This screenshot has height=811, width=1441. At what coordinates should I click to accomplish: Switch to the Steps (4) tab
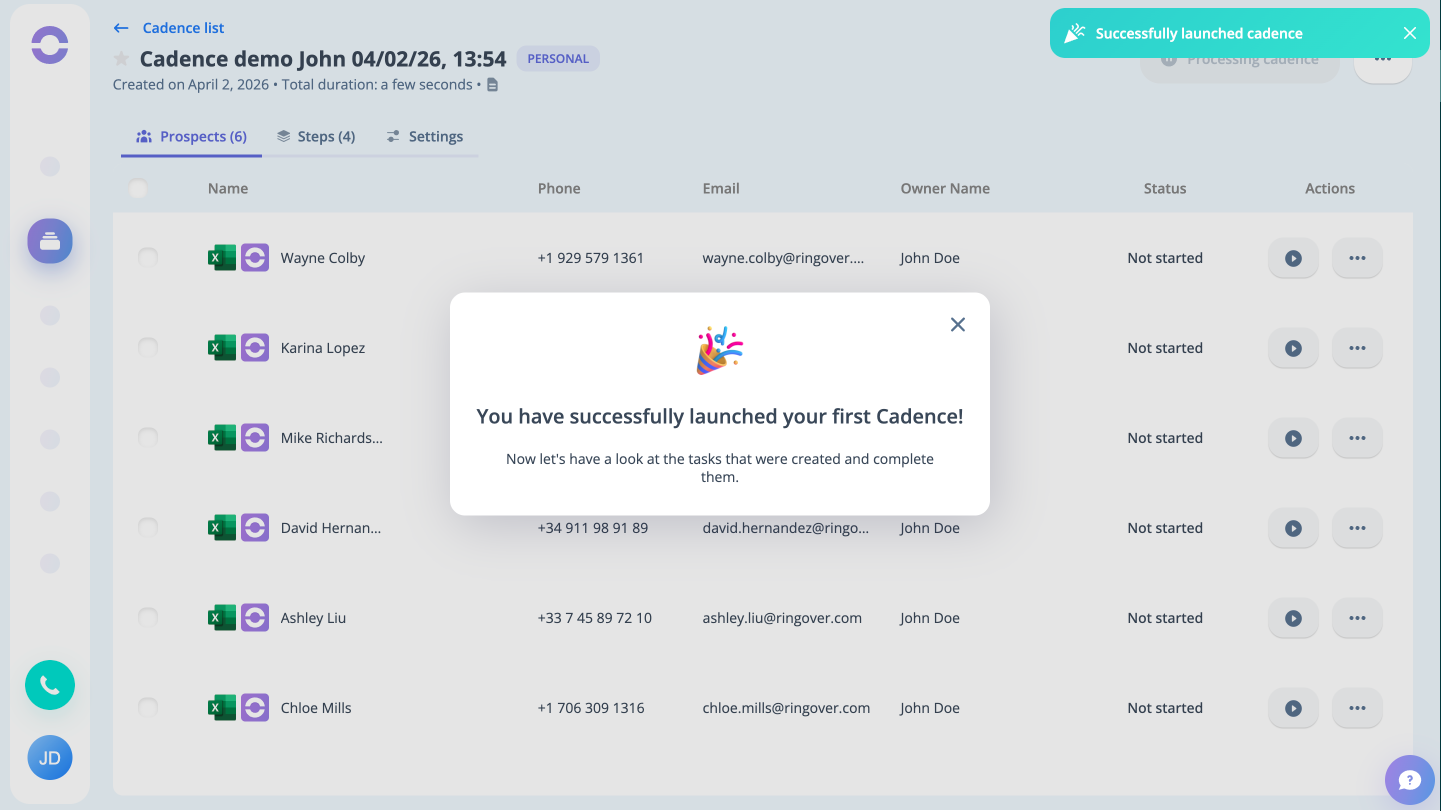pyautogui.click(x=316, y=137)
